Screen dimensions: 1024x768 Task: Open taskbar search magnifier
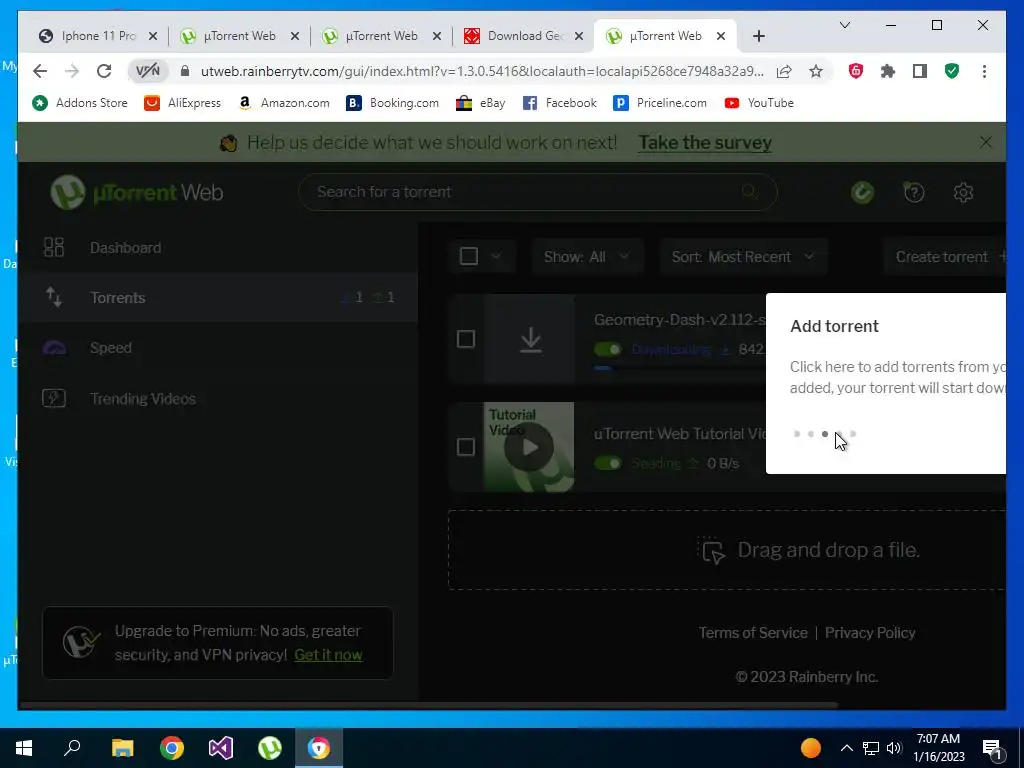click(72, 748)
